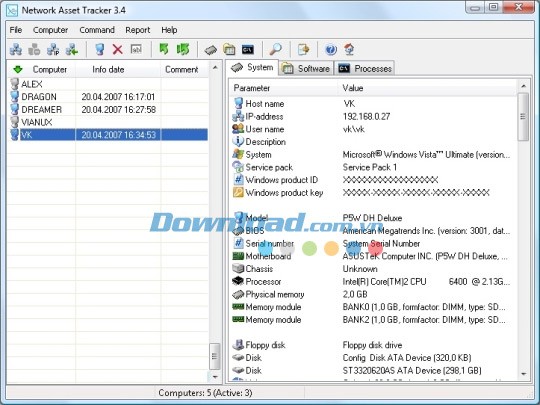Open the Help menu
This screenshot has width=540, height=405.
[x=169, y=30]
